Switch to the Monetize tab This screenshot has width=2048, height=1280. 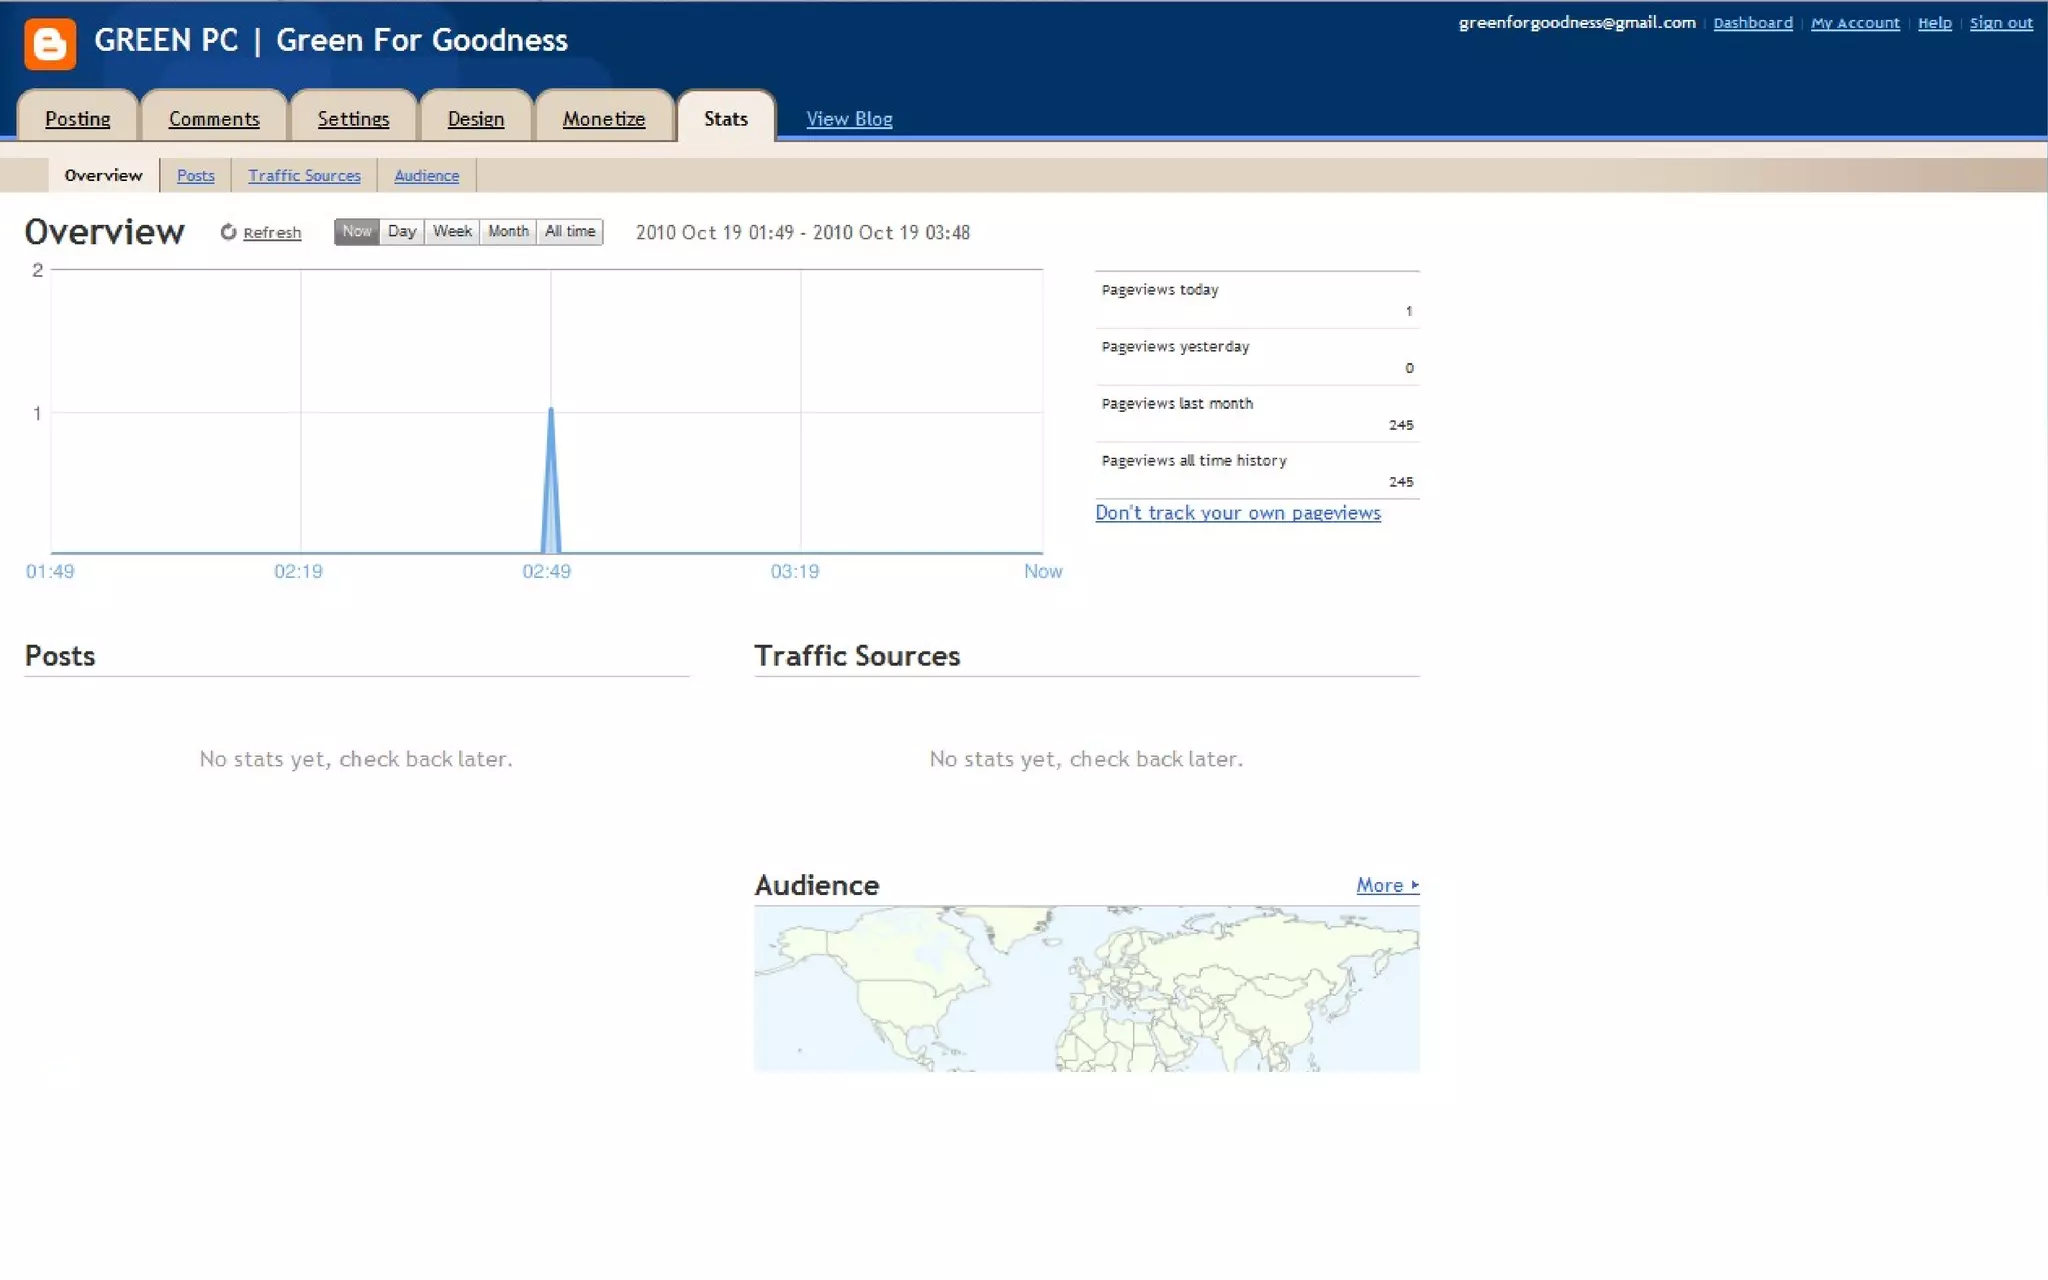[603, 119]
